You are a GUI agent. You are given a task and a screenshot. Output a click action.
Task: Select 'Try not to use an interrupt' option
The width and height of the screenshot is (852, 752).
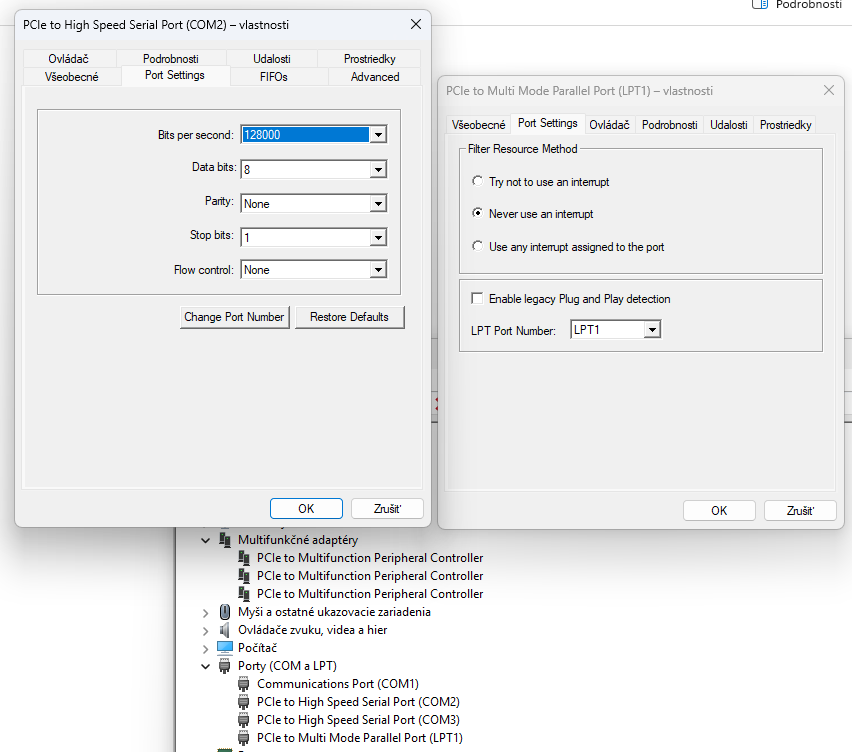pyautogui.click(x=477, y=182)
